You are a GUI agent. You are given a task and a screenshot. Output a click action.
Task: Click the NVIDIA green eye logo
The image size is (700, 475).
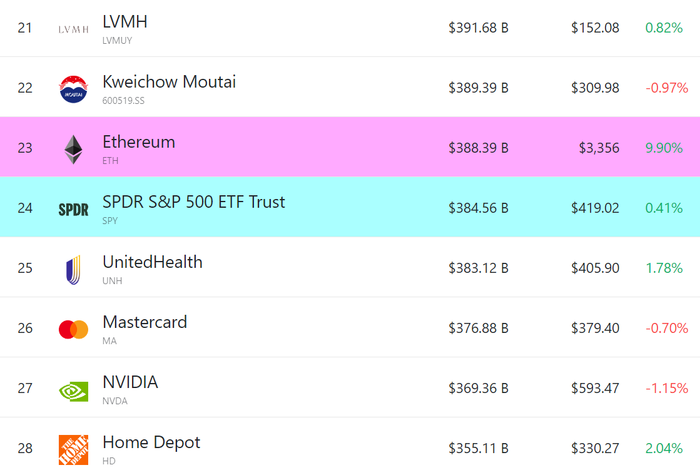click(x=73, y=391)
